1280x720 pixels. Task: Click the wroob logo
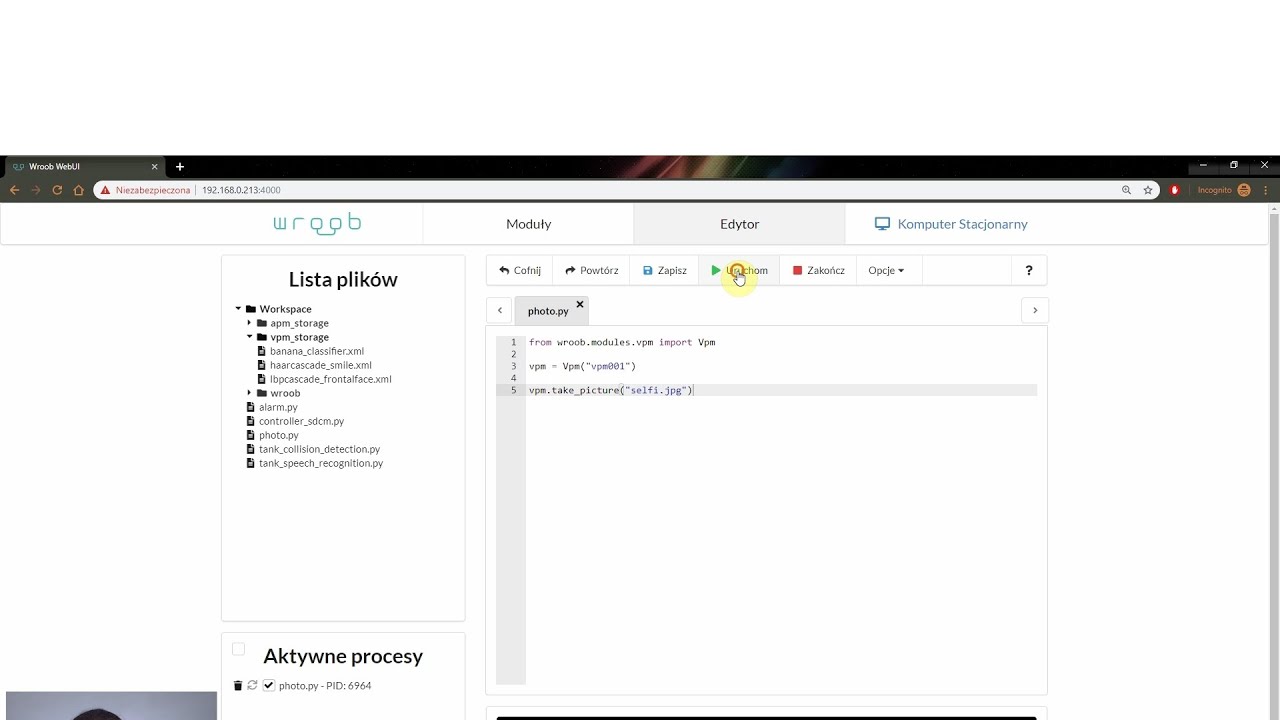point(317,224)
